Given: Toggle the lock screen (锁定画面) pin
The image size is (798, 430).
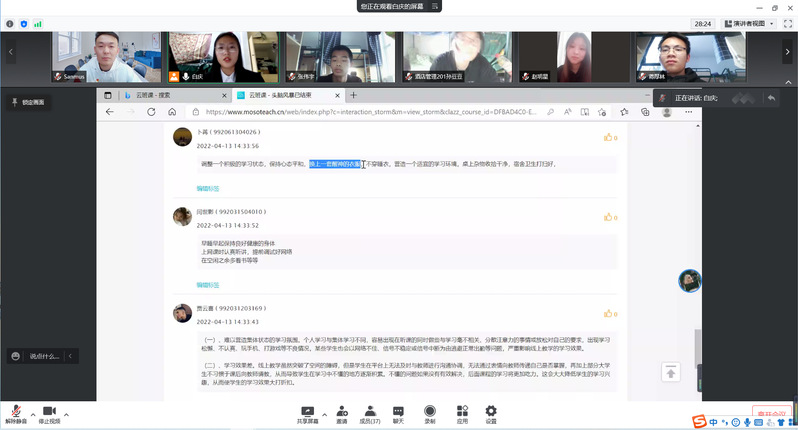Looking at the screenshot, I should (13, 102).
